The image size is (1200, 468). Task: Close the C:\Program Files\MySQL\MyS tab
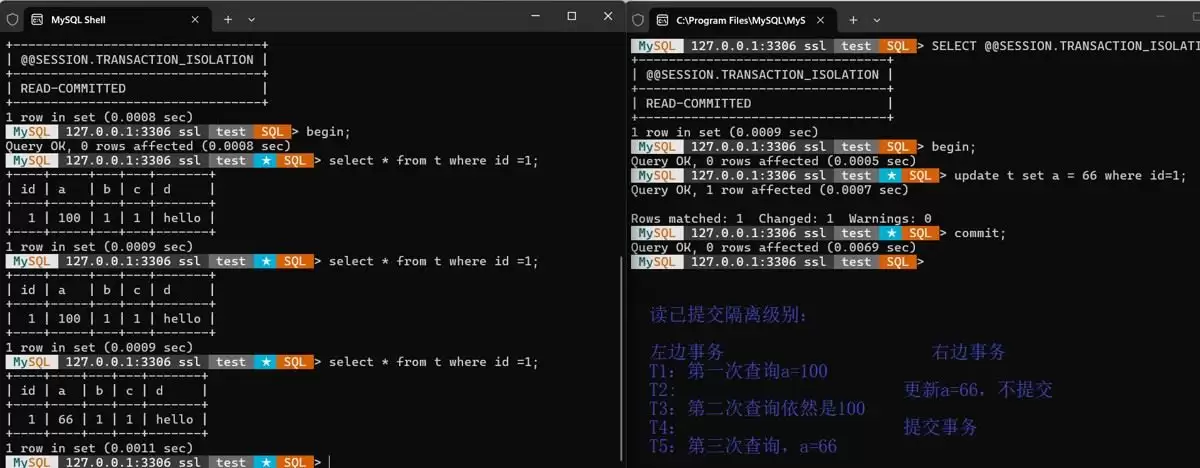point(821,19)
